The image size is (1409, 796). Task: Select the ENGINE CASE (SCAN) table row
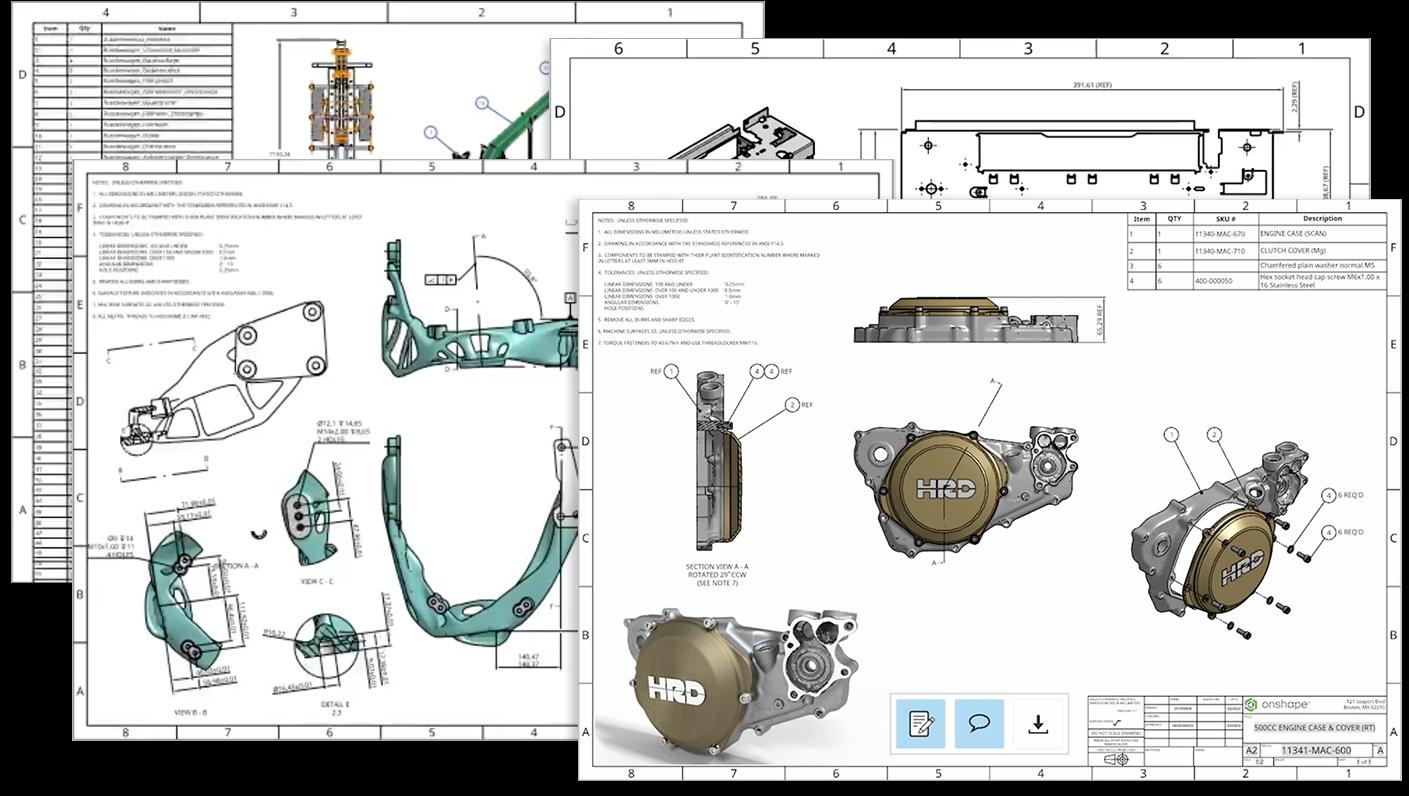click(1257, 232)
